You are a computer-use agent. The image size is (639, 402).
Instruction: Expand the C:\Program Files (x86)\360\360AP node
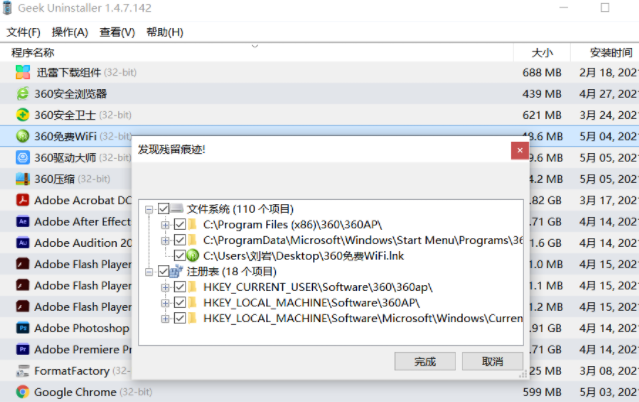165,225
